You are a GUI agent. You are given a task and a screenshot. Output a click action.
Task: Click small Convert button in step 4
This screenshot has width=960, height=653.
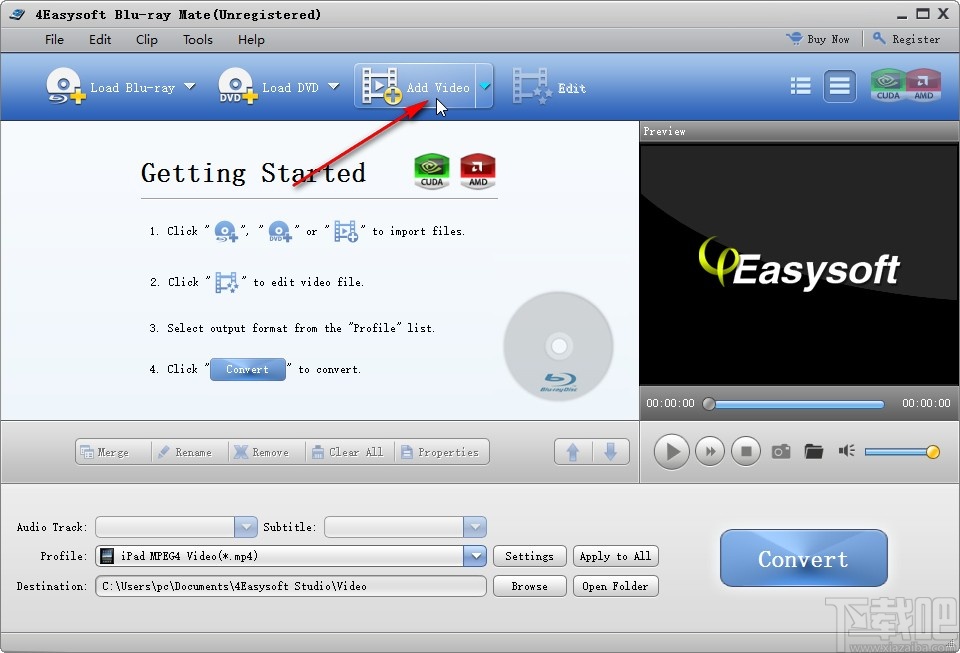[x=247, y=369]
